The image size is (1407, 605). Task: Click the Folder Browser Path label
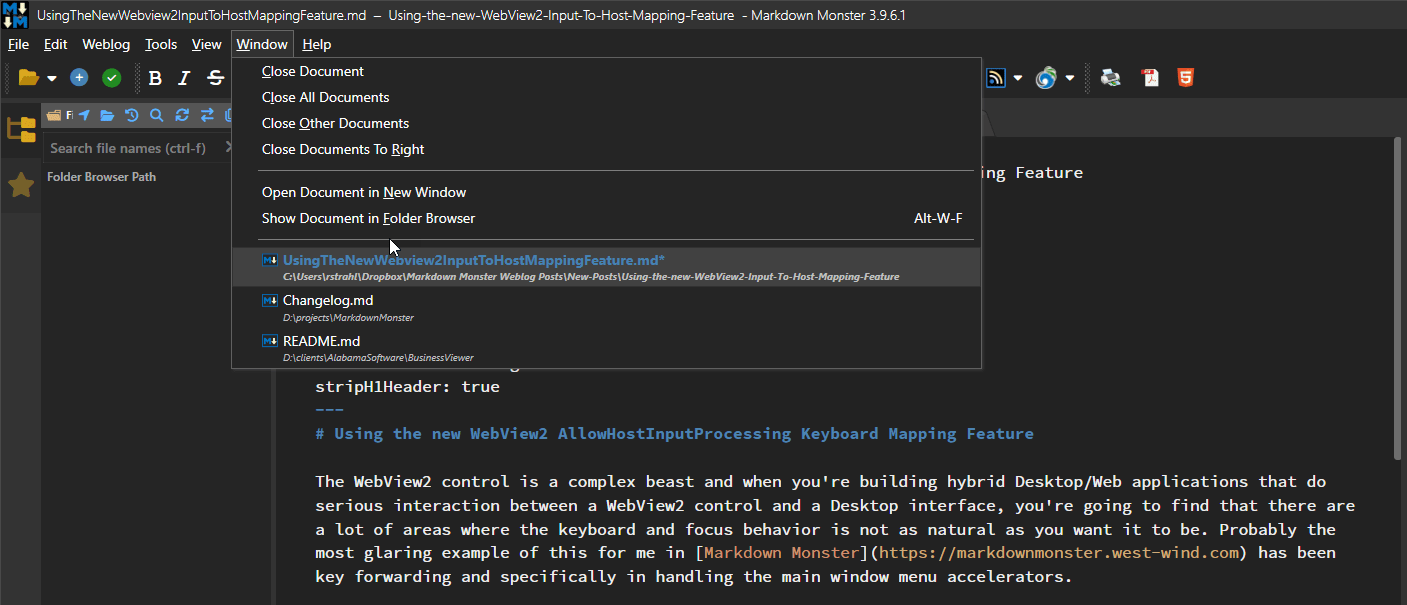pyautogui.click(x=102, y=177)
